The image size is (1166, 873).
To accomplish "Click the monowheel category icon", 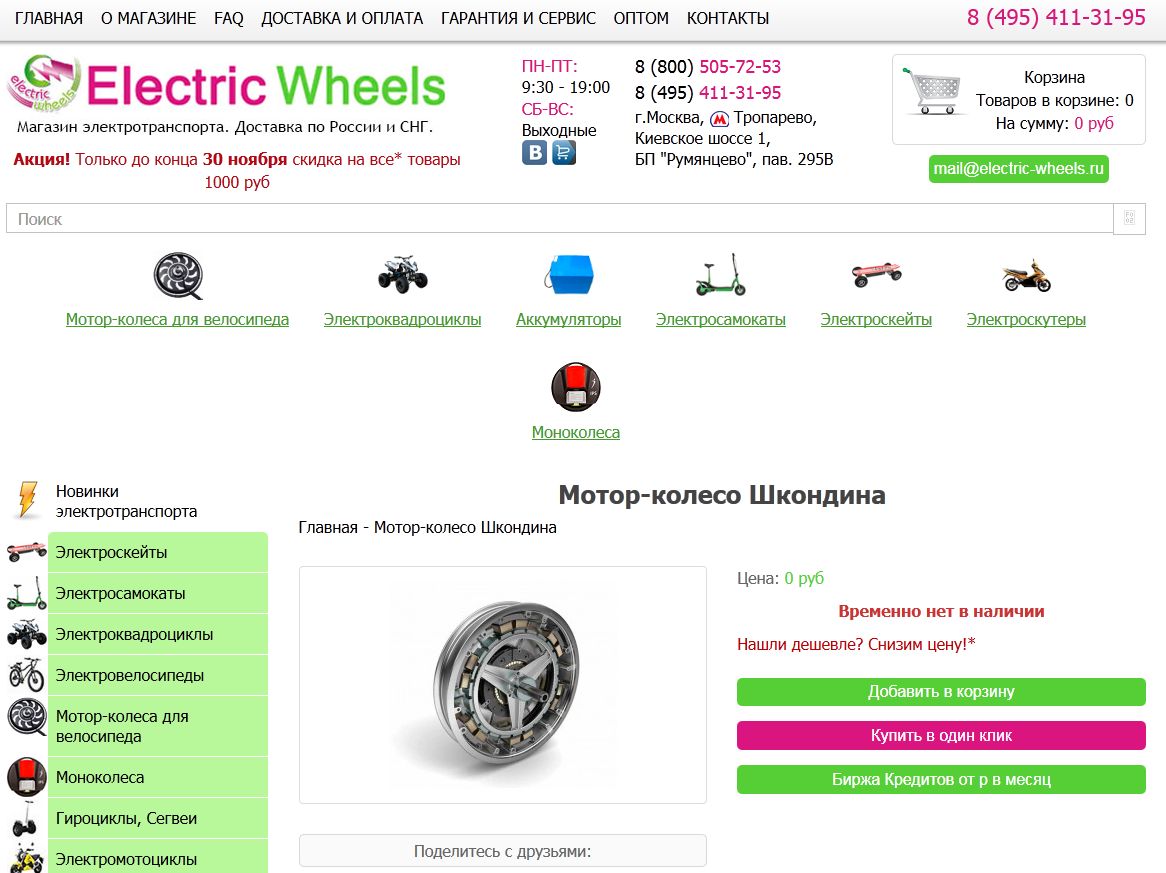I will click(x=576, y=387).
